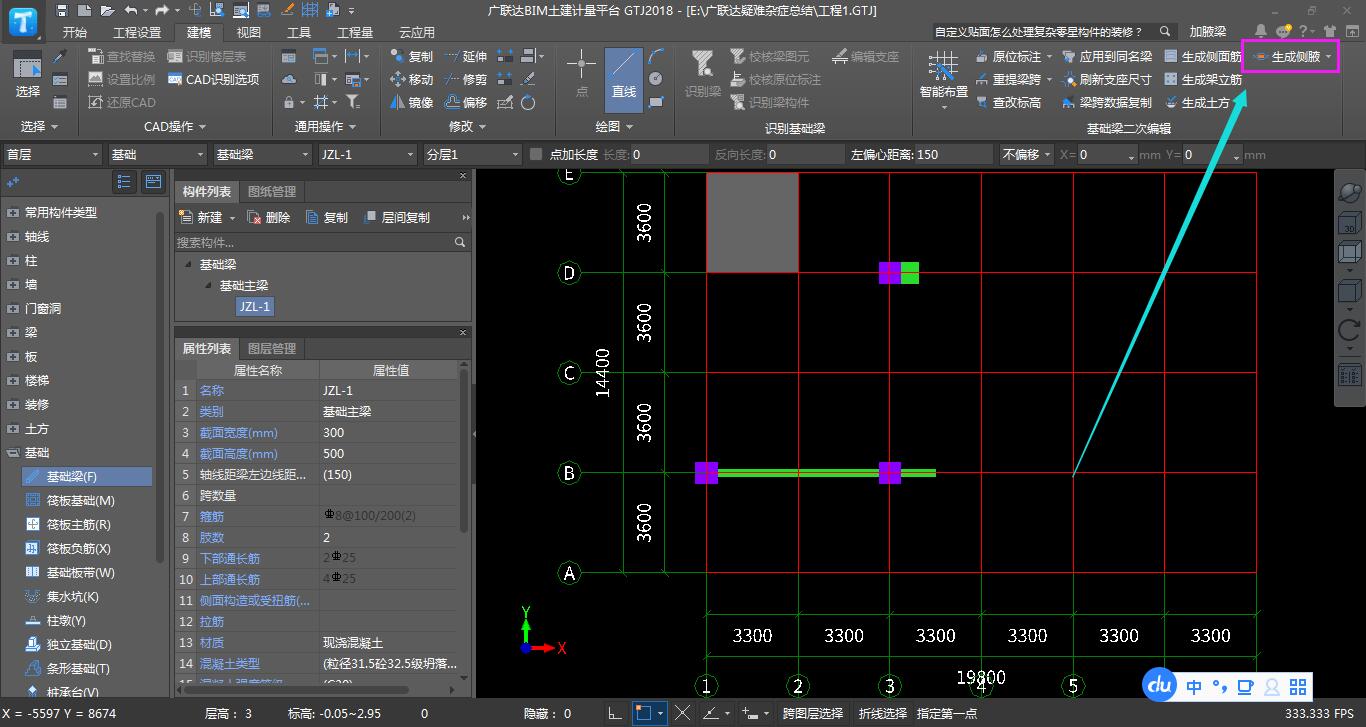Click the 截面宽度 value 300 cell
Viewport: 1366px width, 727px height.
pos(388,432)
